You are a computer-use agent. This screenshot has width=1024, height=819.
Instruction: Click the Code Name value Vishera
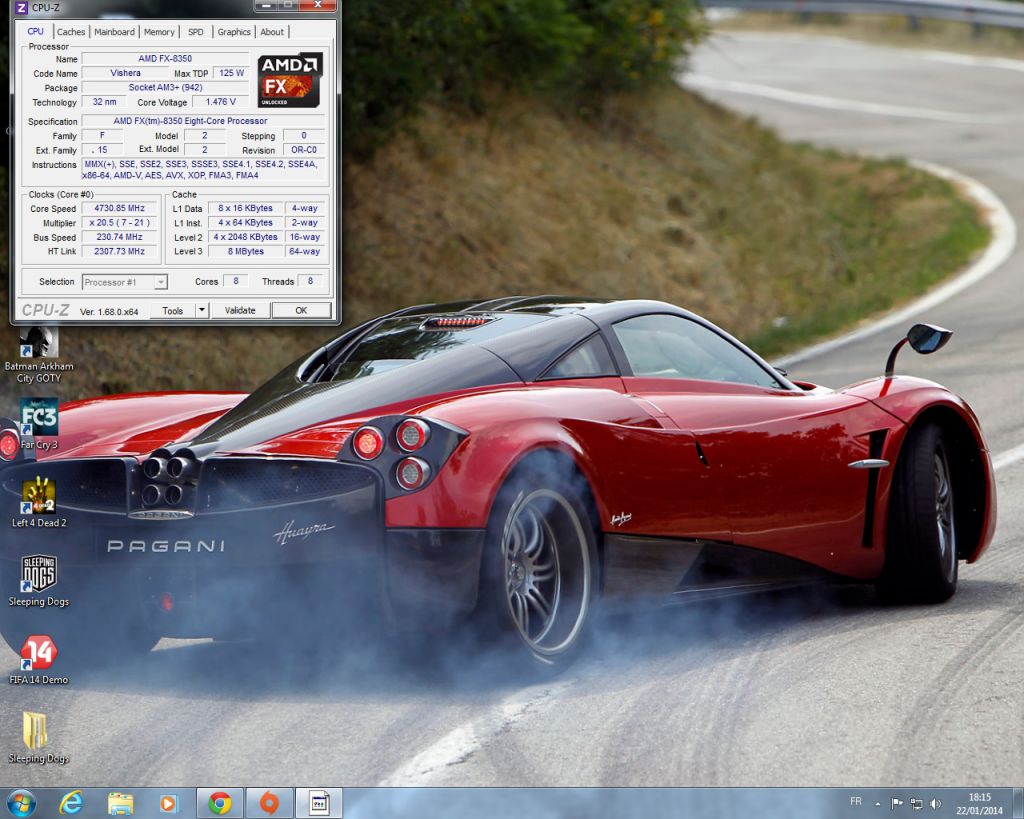125,73
